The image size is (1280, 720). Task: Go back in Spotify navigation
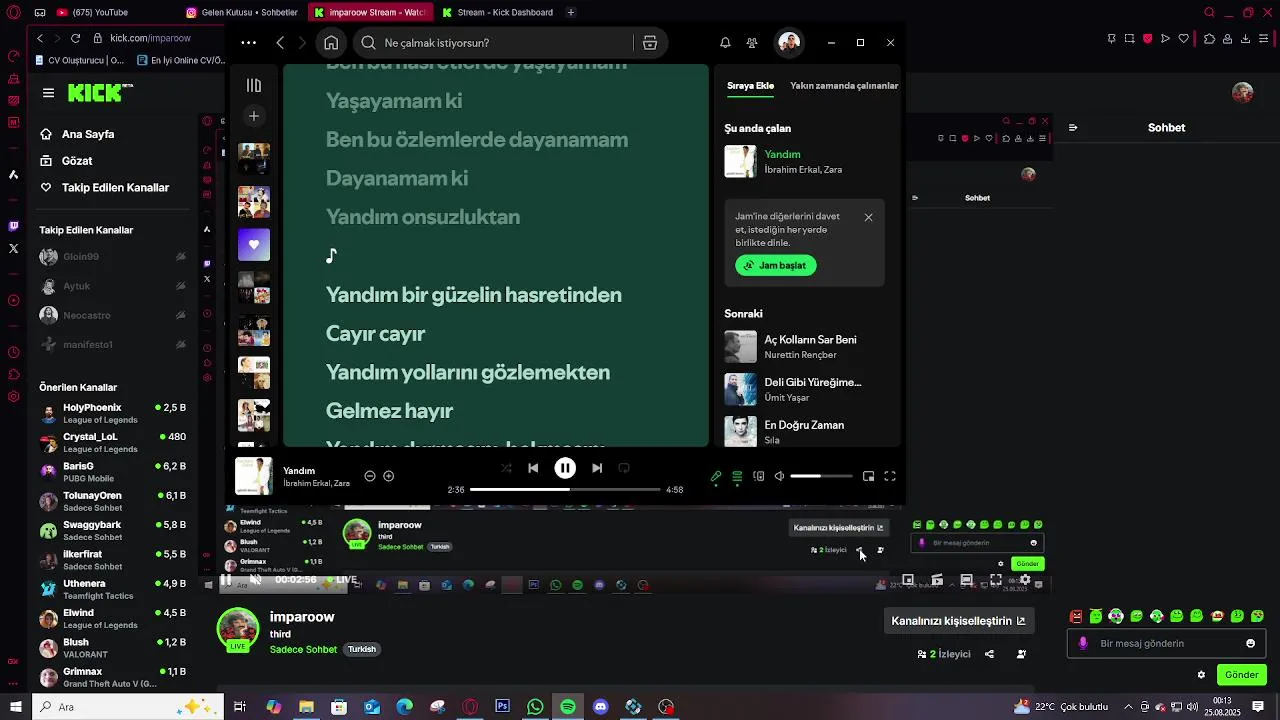[280, 43]
